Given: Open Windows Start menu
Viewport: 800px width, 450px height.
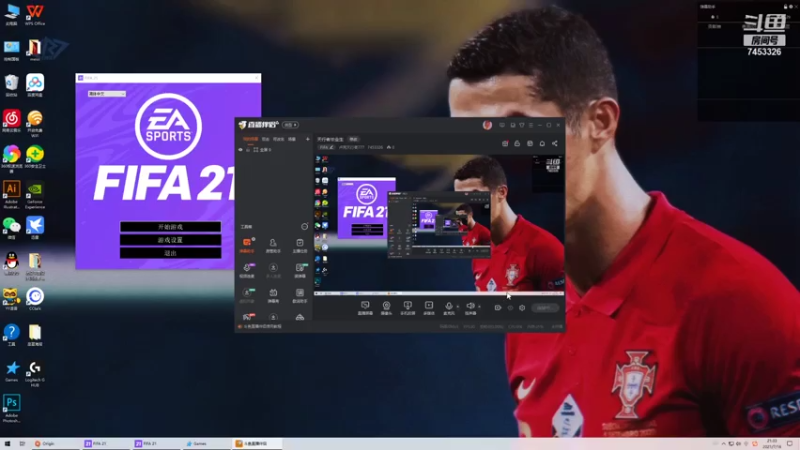Looking at the screenshot, I should pyautogui.click(x=7, y=444).
